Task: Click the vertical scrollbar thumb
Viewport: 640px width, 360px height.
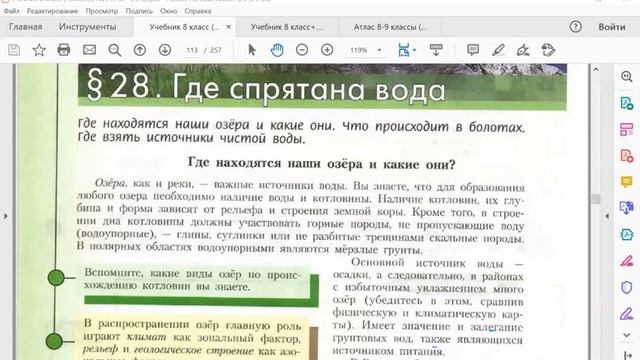Action: 596,199
